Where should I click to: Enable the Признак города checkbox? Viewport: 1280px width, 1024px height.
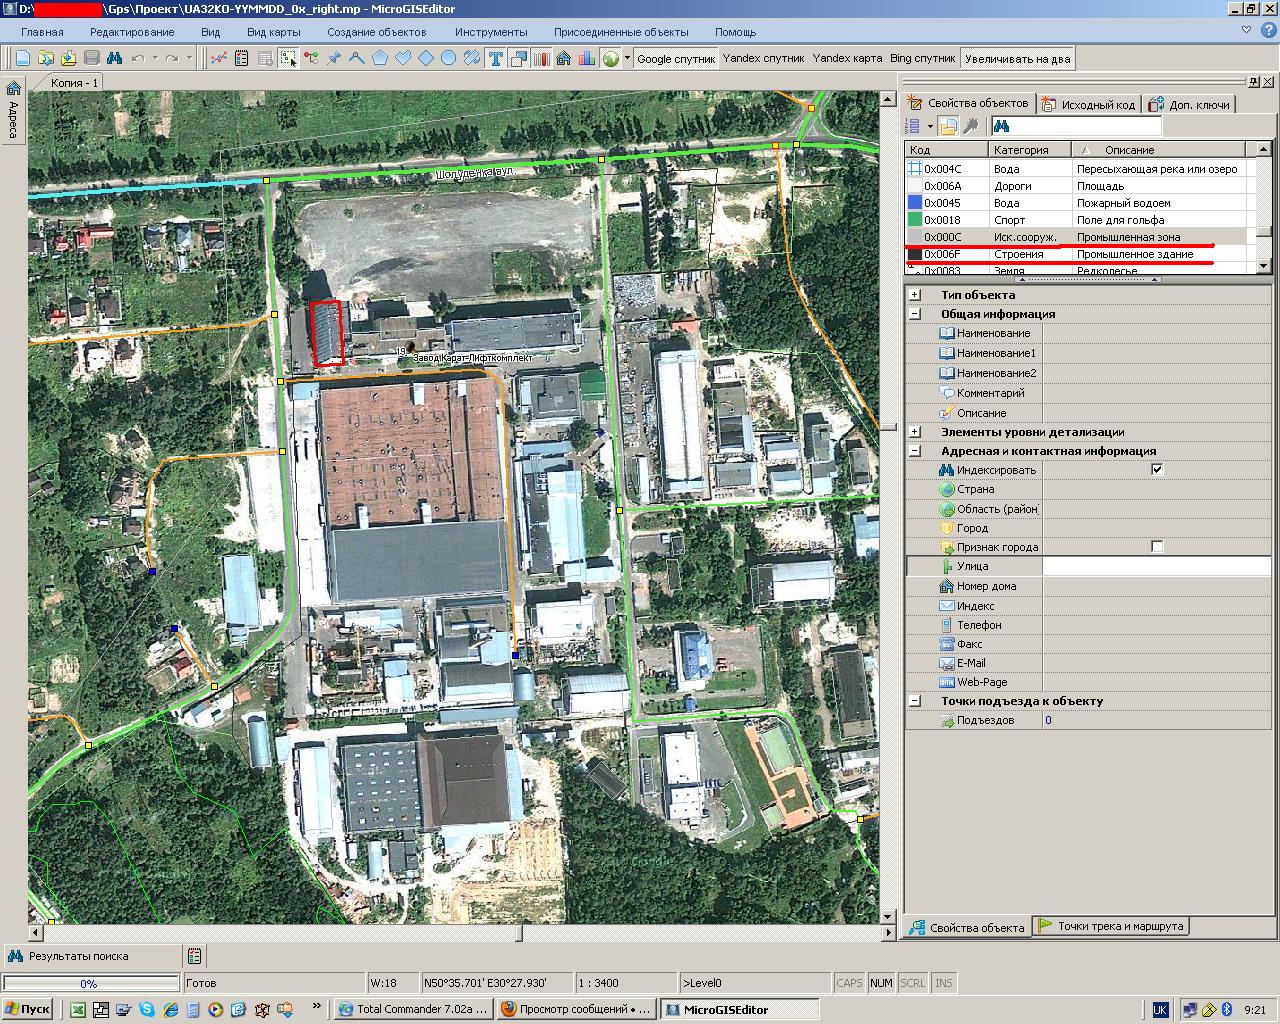pyautogui.click(x=1157, y=547)
